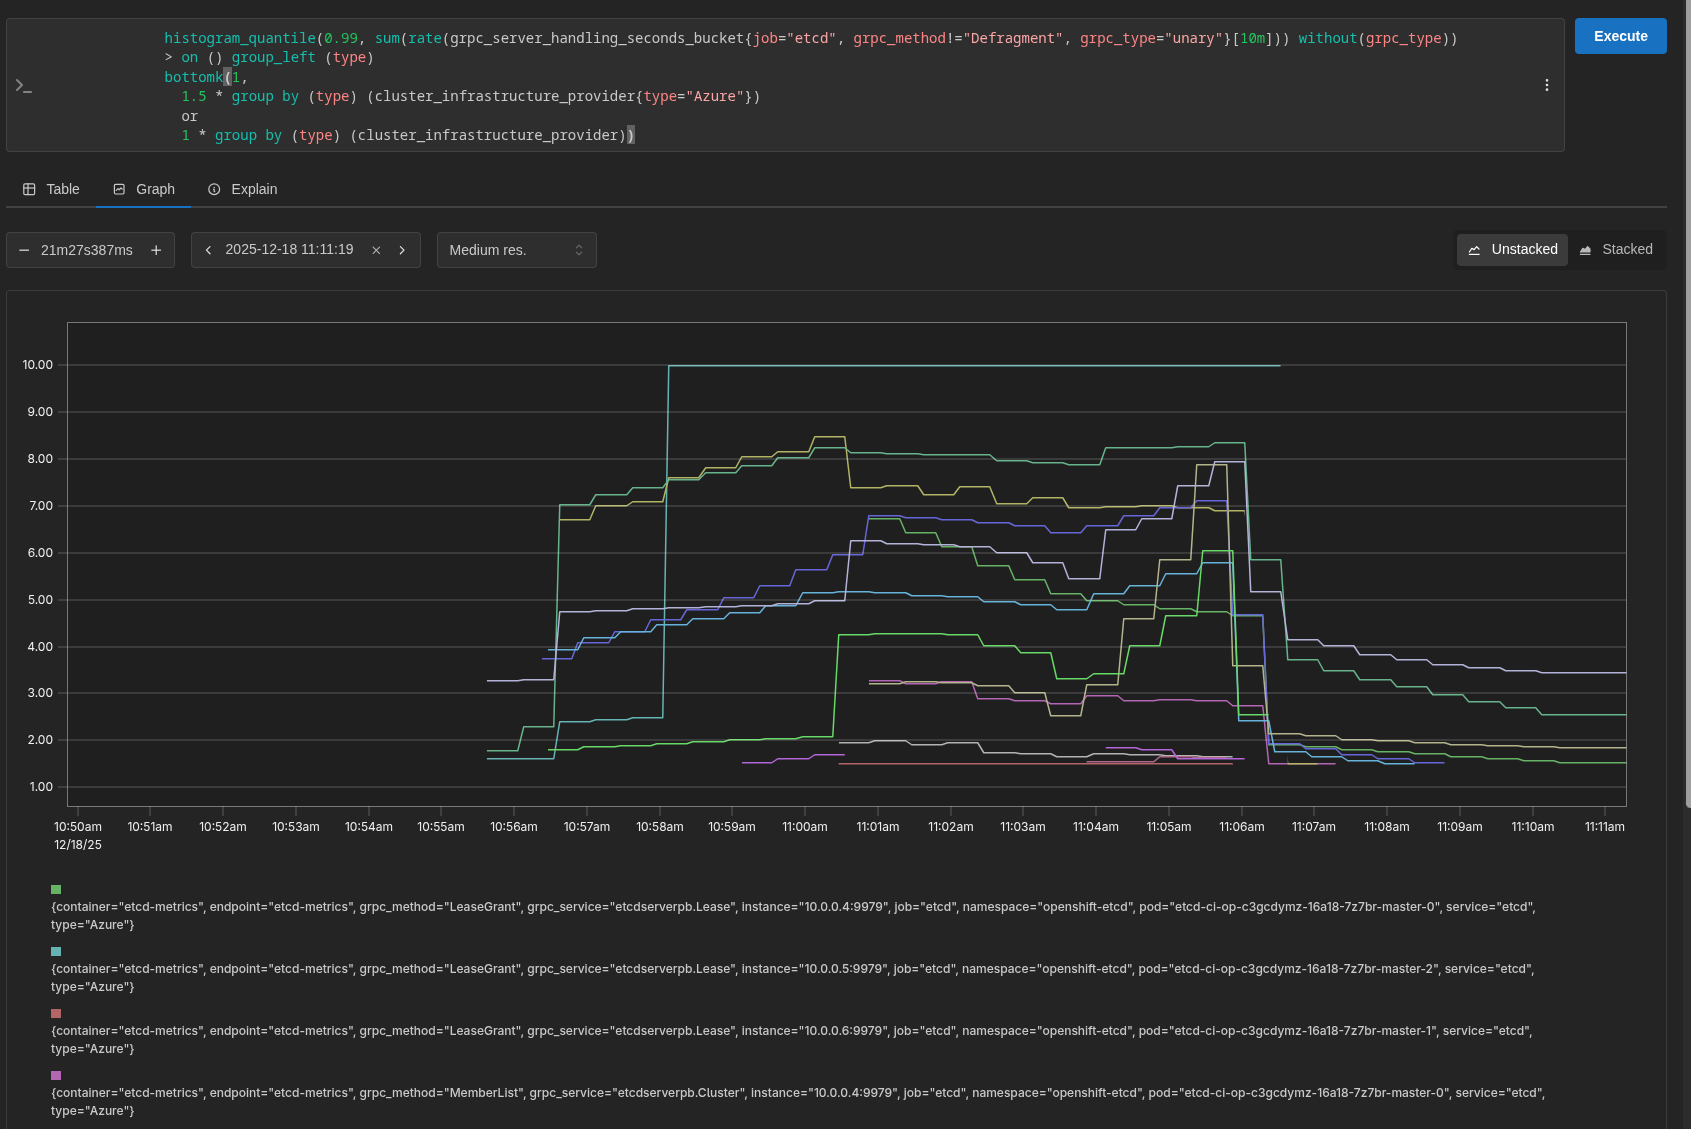This screenshot has width=1691, height=1129.
Task: Click the terminal prompt icon beside query
Action: (23, 86)
